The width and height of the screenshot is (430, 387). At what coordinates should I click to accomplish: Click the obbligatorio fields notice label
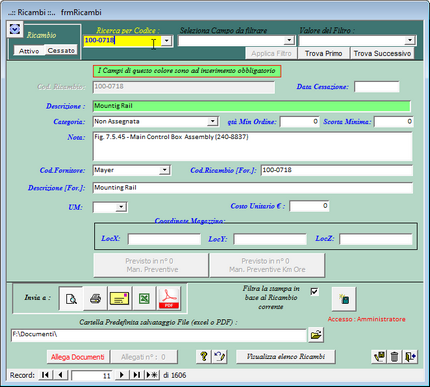[x=187, y=71]
